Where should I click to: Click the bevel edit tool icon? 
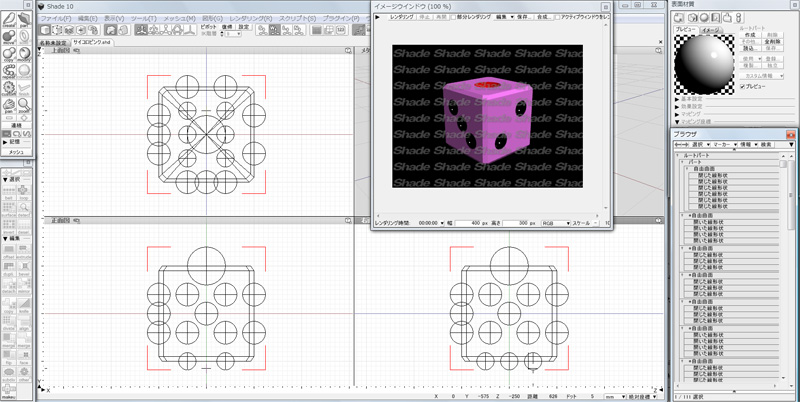(x=24, y=269)
